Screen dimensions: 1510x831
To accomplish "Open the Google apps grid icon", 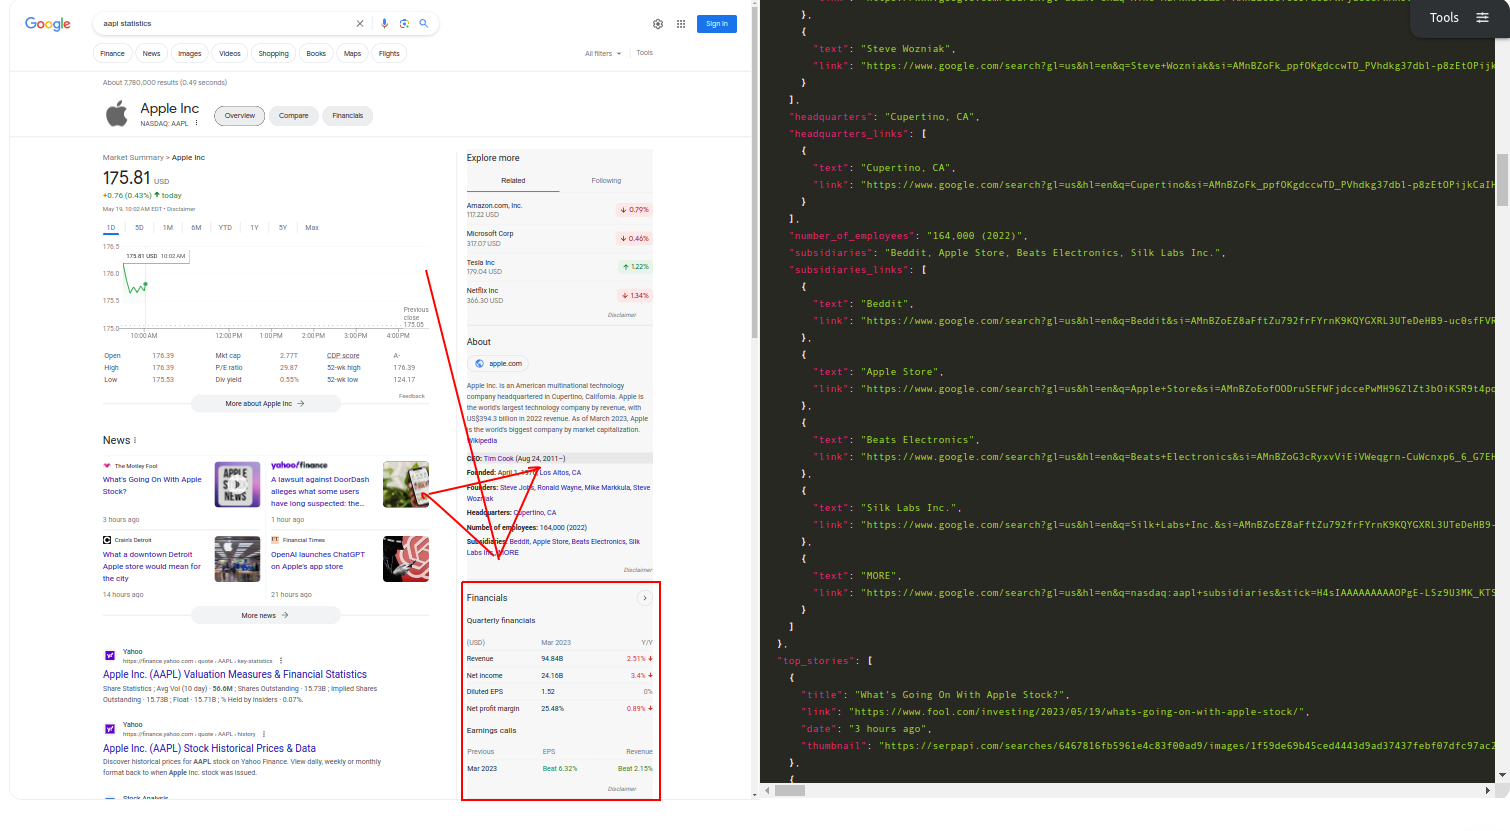I will tap(681, 23).
